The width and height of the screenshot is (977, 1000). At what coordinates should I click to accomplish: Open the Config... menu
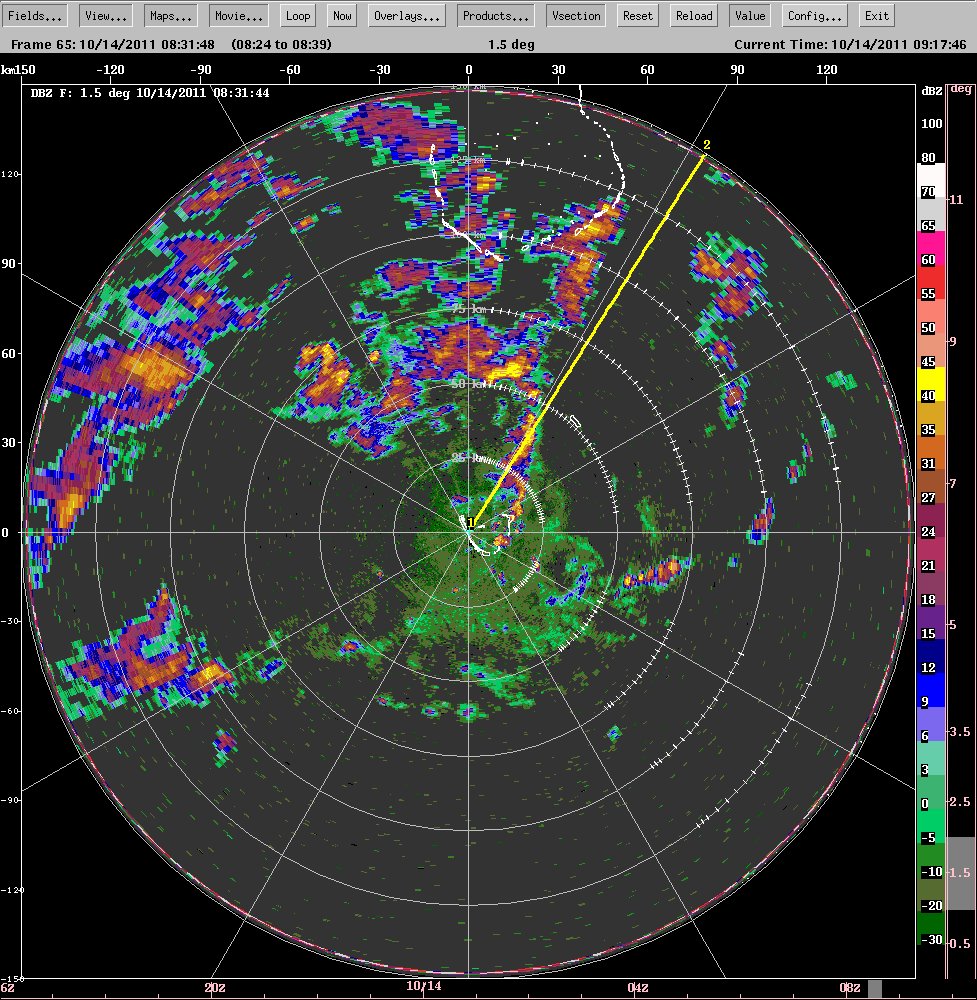click(815, 16)
